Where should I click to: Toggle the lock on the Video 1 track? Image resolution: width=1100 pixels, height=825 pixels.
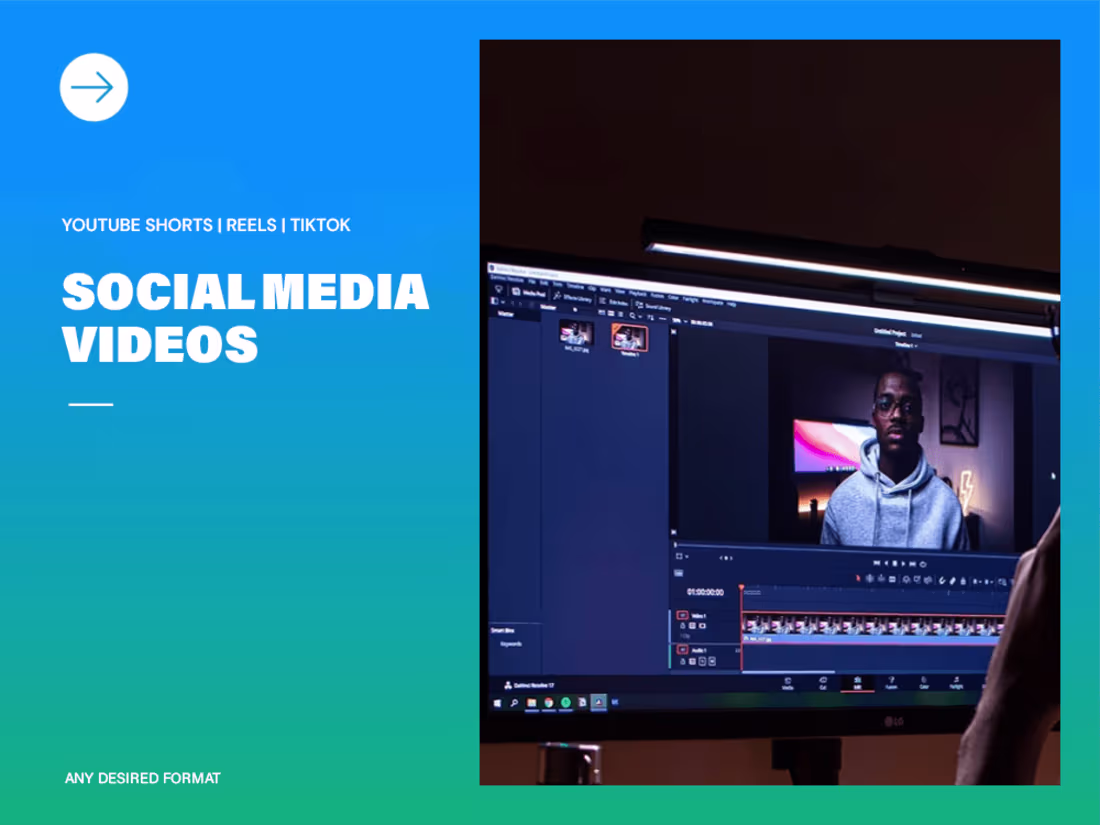click(683, 625)
